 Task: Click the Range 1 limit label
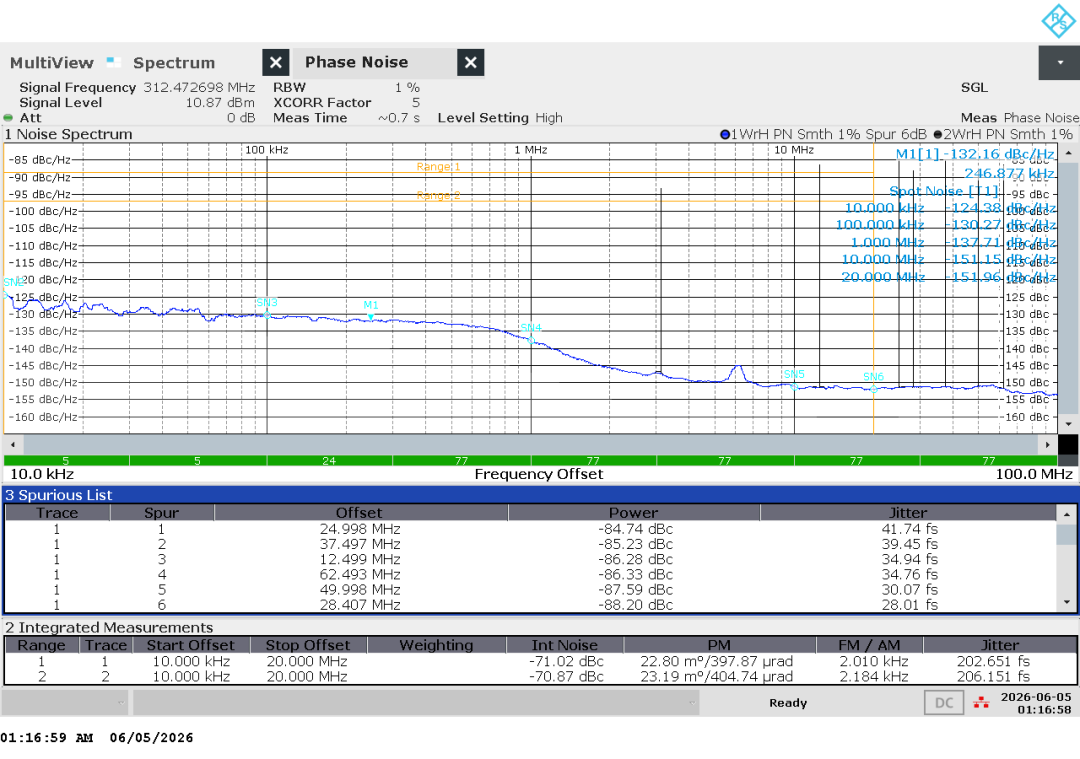click(x=438, y=167)
